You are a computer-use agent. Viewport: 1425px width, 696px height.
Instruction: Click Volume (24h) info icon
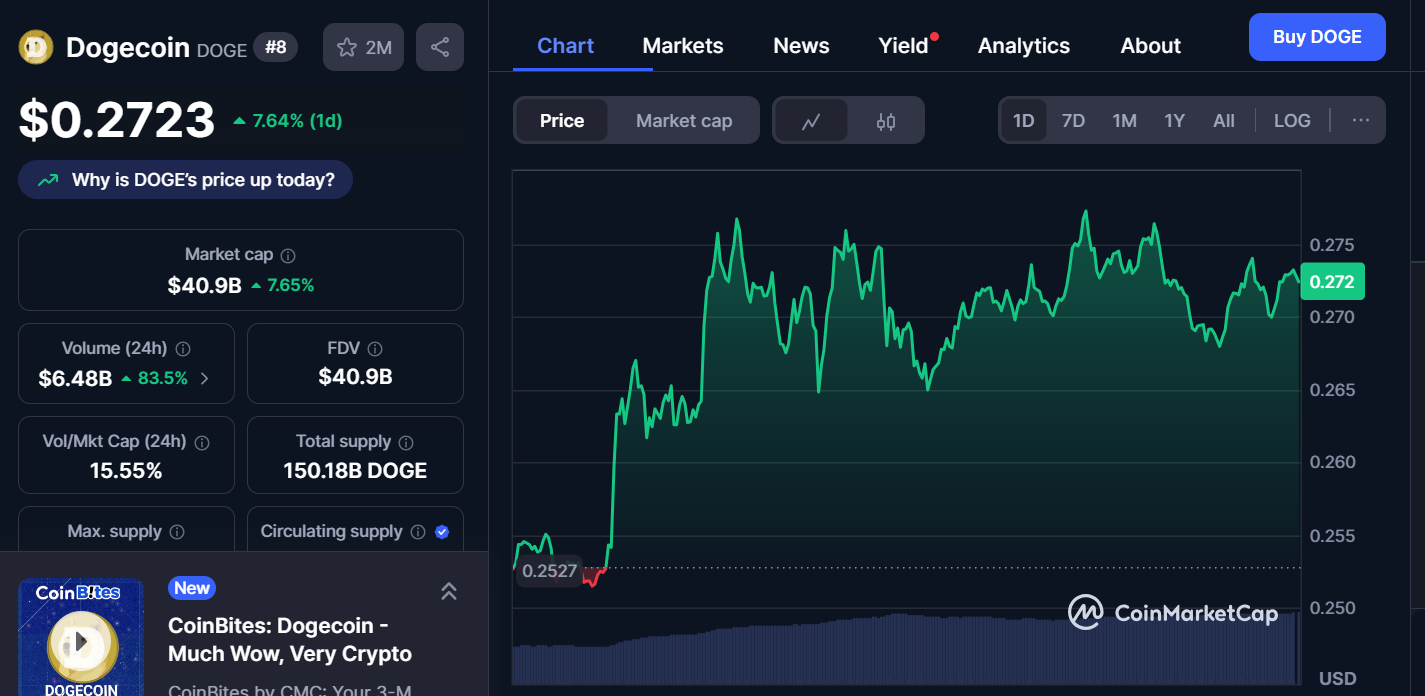(183, 349)
